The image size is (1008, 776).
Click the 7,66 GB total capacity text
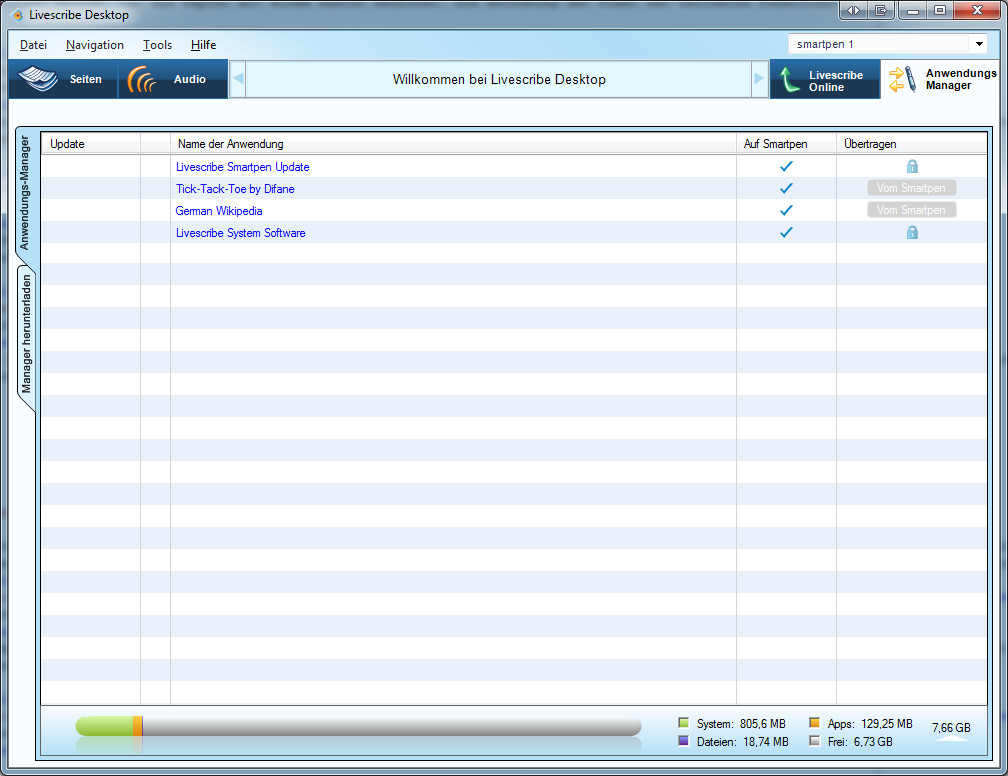(951, 728)
